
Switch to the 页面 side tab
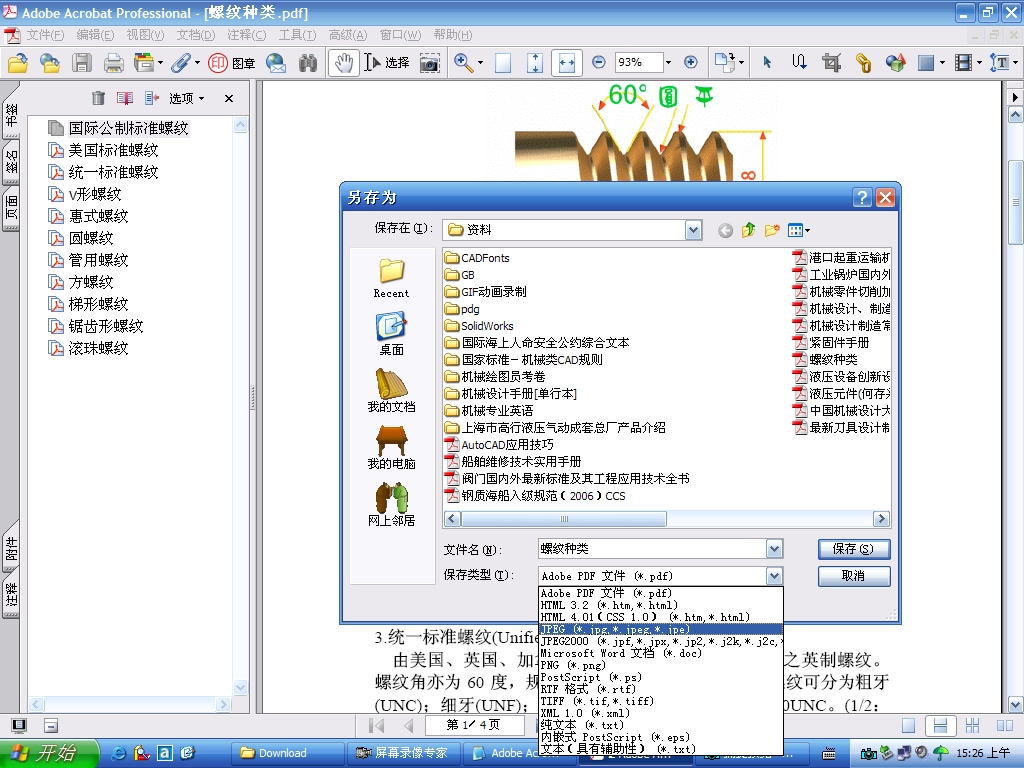coord(11,210)
